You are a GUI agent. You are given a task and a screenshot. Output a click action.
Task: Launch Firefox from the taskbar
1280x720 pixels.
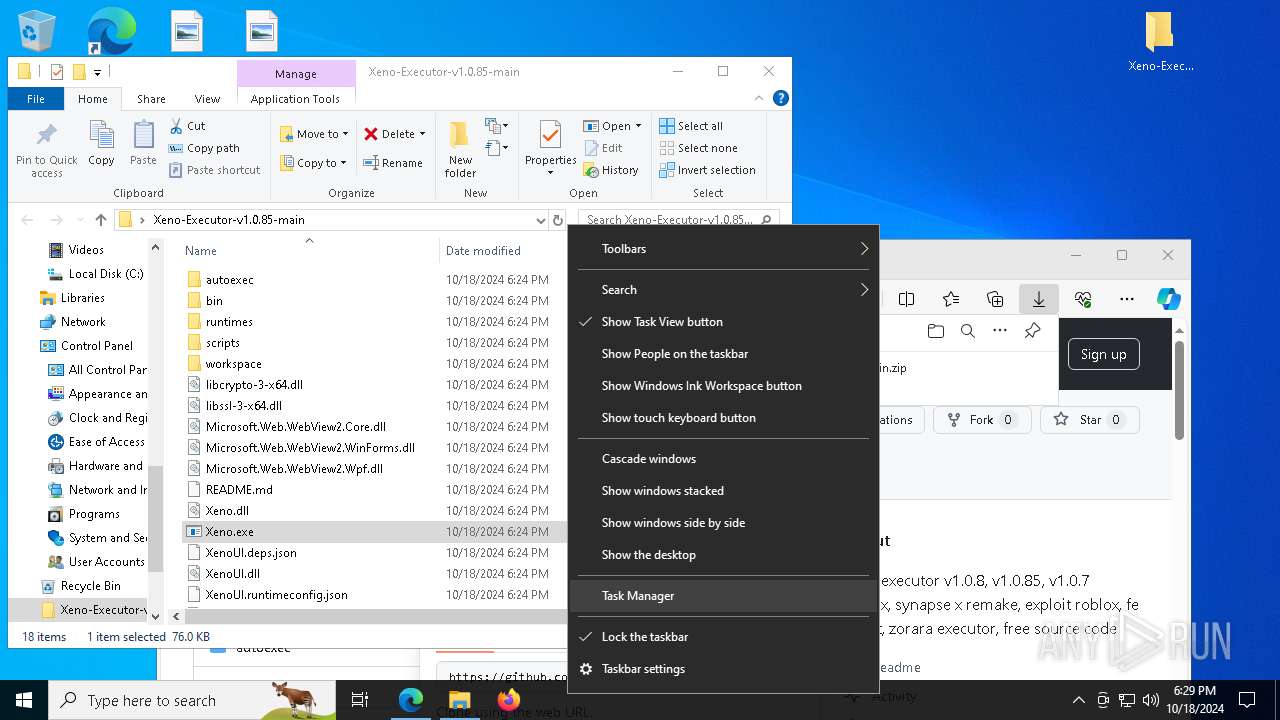pos(509,700)
